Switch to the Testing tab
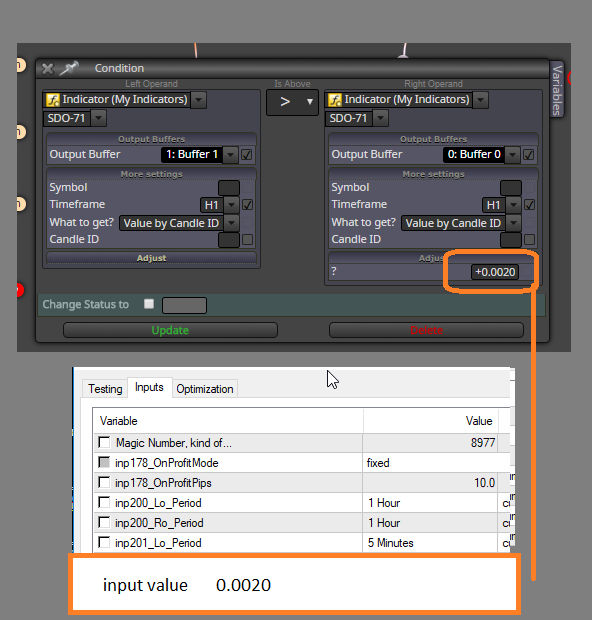The width and height of the screenshot is (592, 620). (105, 389)
